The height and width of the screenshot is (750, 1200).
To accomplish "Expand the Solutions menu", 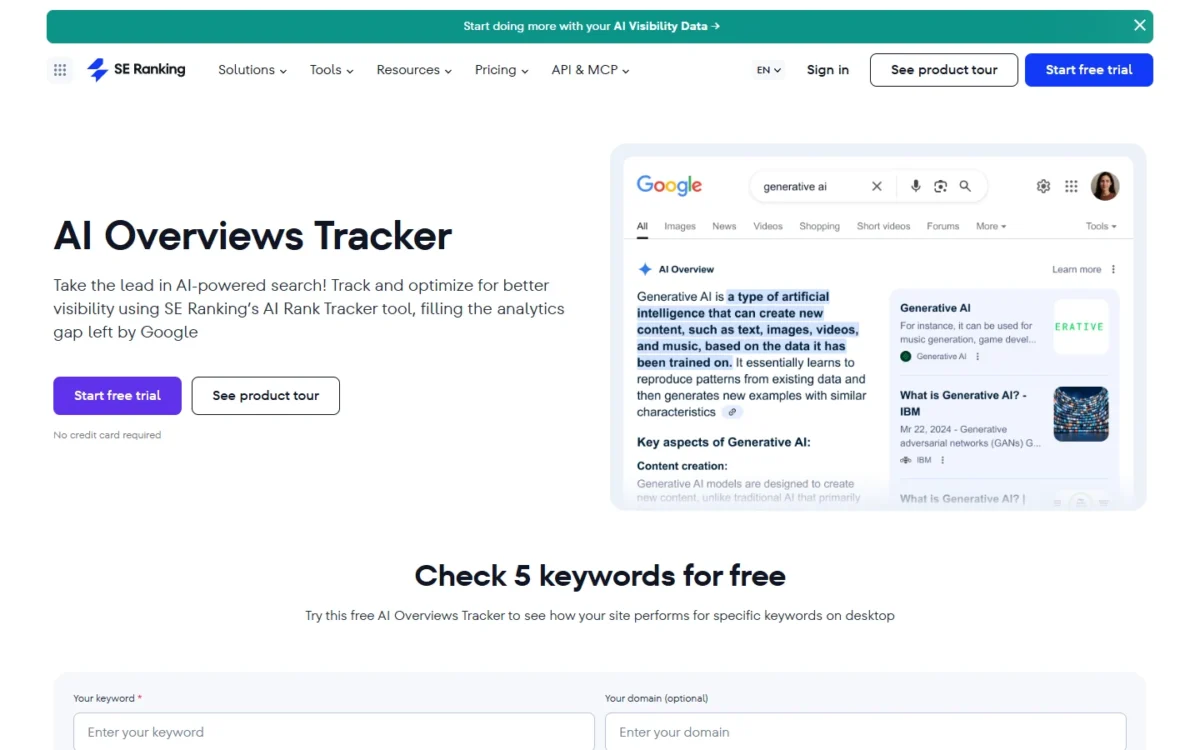I will tap(252, 70).
